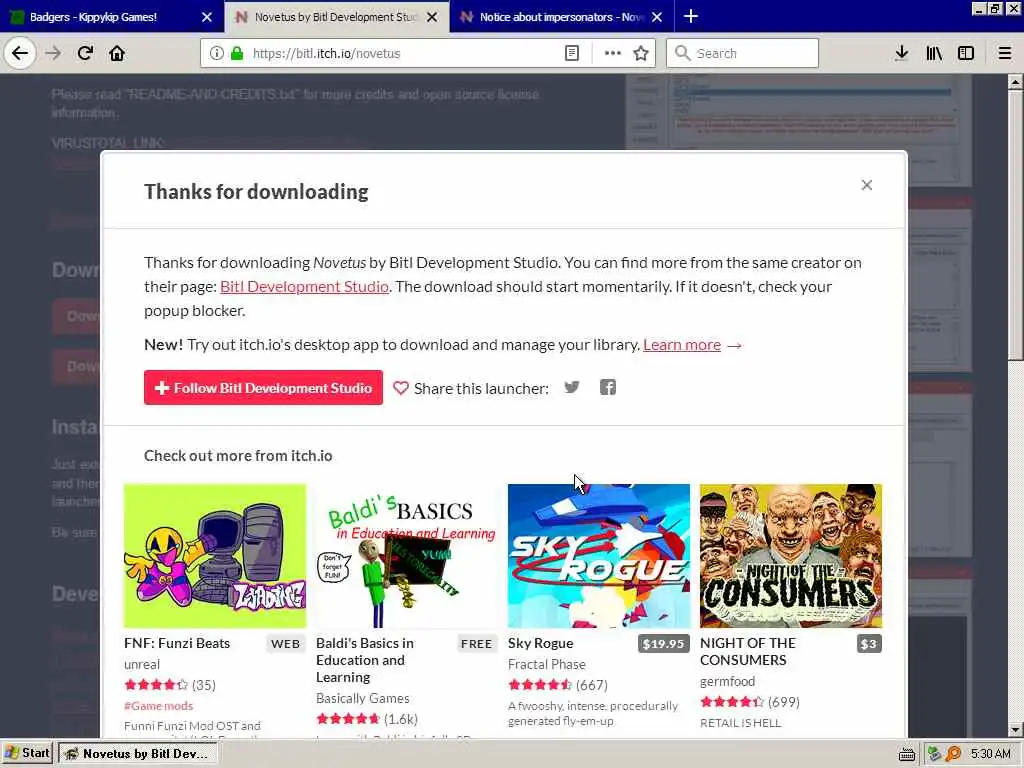This screenshot has width=1024, height=768.
Task: Click the FNF Funzi Beats (35) rating
Action: click(x=170, y=684)
